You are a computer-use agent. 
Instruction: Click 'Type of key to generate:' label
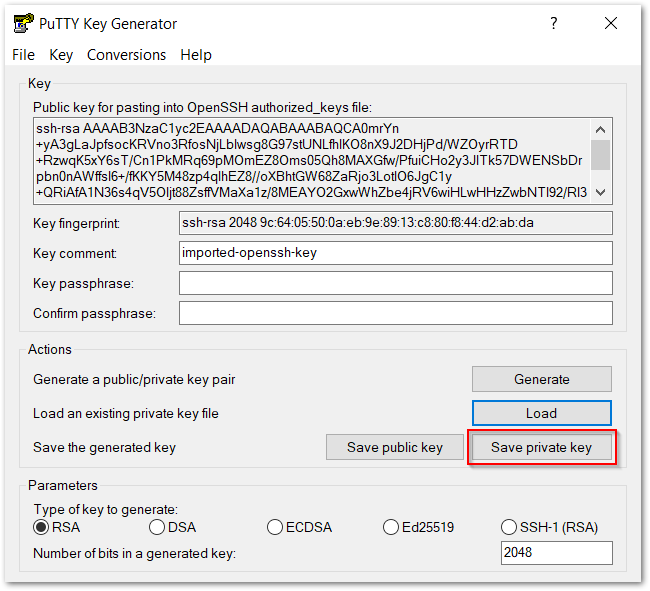pyautogui.click(x=106, y=509)
